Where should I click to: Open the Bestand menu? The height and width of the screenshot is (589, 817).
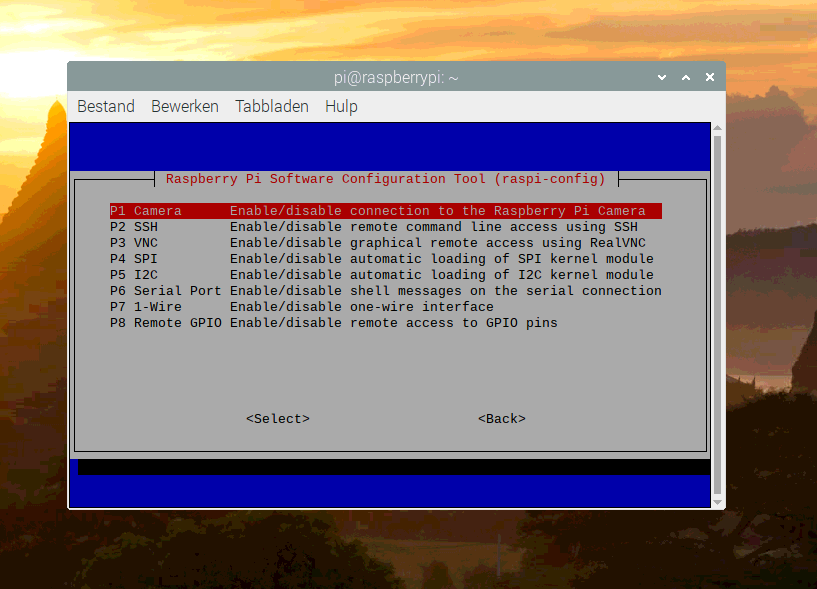click(x=106, y=106)
